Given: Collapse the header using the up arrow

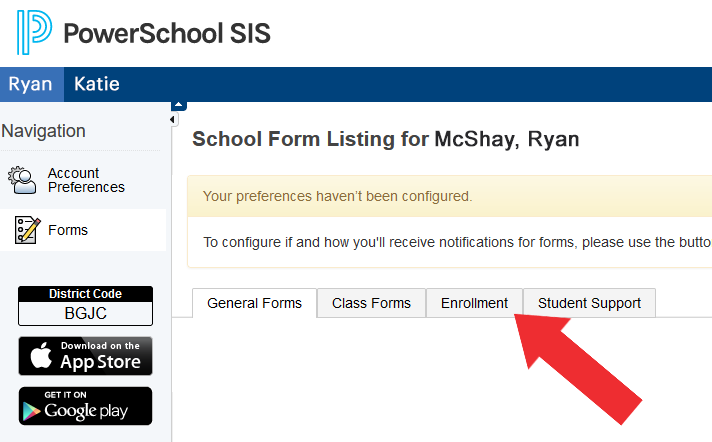Looking at the screenshot, I should point(179,105).
